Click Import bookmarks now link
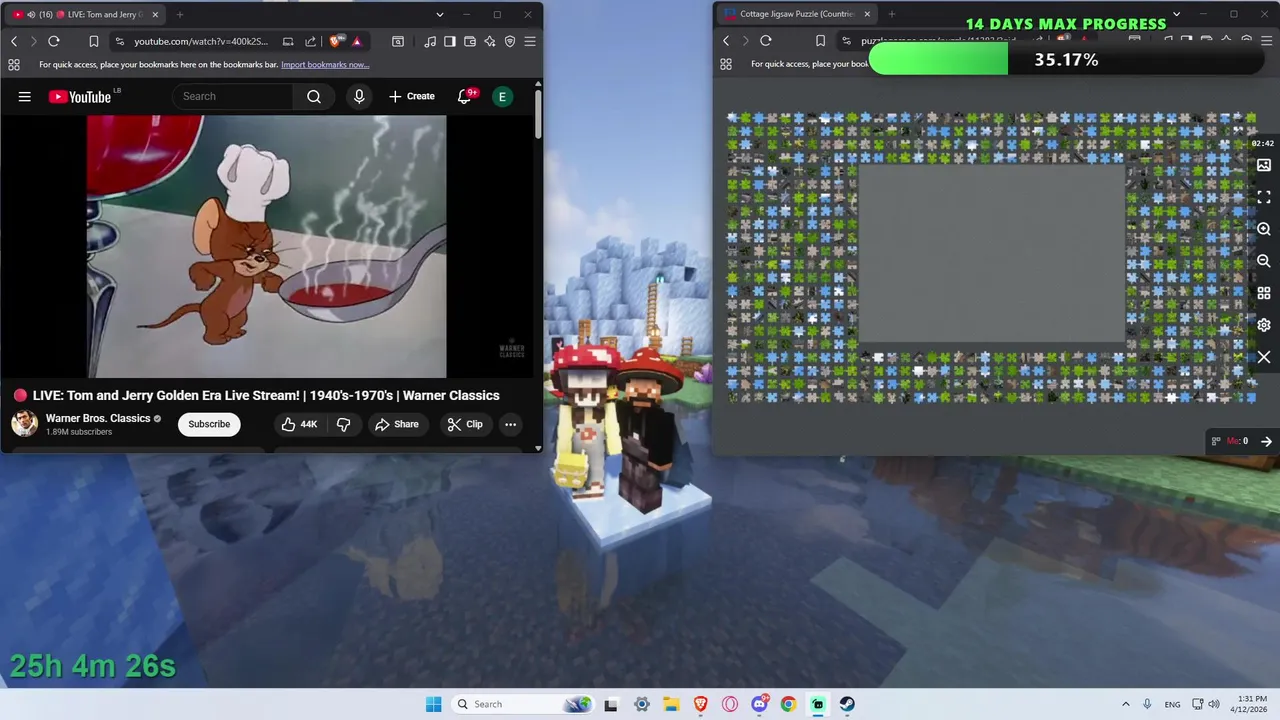Image resolution: width=1280 pixels, height=720 pixels. 325,64
